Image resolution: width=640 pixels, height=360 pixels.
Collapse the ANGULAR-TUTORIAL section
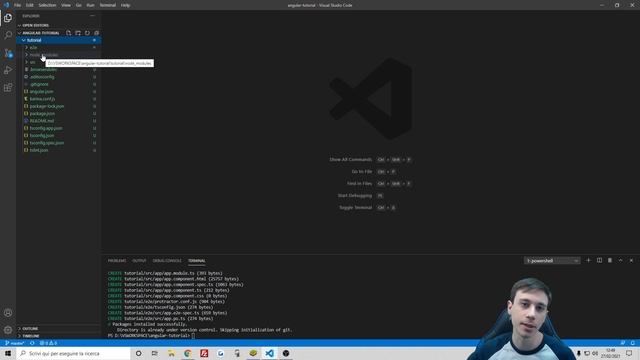[x=40, y=33]
